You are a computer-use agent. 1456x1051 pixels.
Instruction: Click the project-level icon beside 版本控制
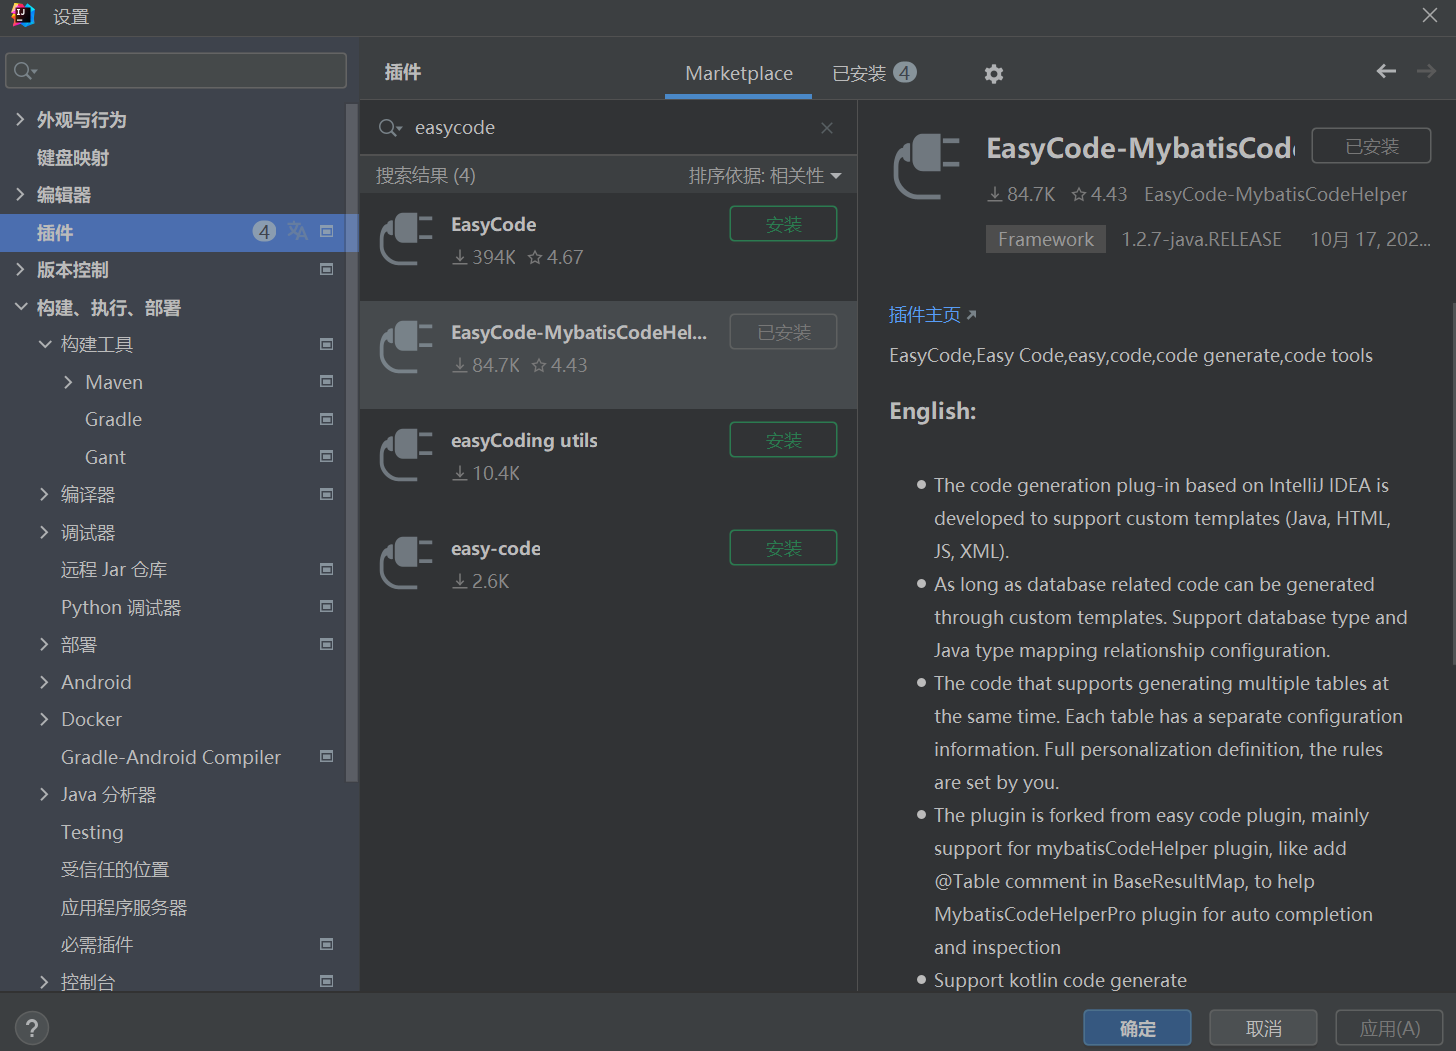pyautogui.click(x=326, y=269)
